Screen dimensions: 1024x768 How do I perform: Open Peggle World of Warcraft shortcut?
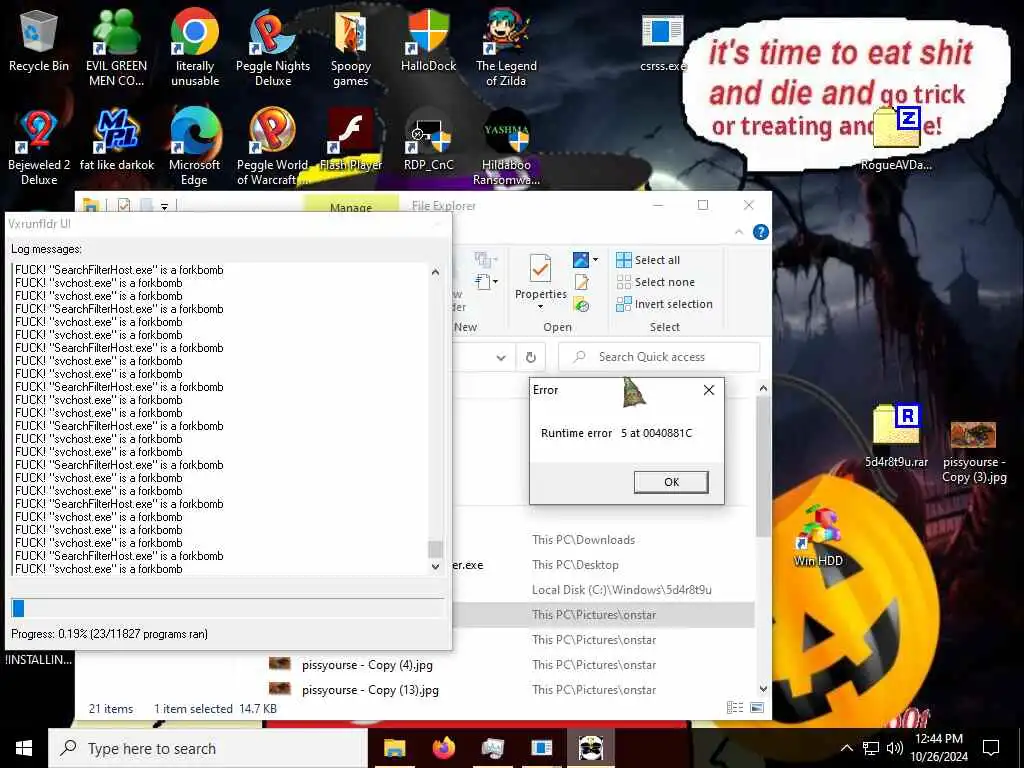tap(273, 147)
